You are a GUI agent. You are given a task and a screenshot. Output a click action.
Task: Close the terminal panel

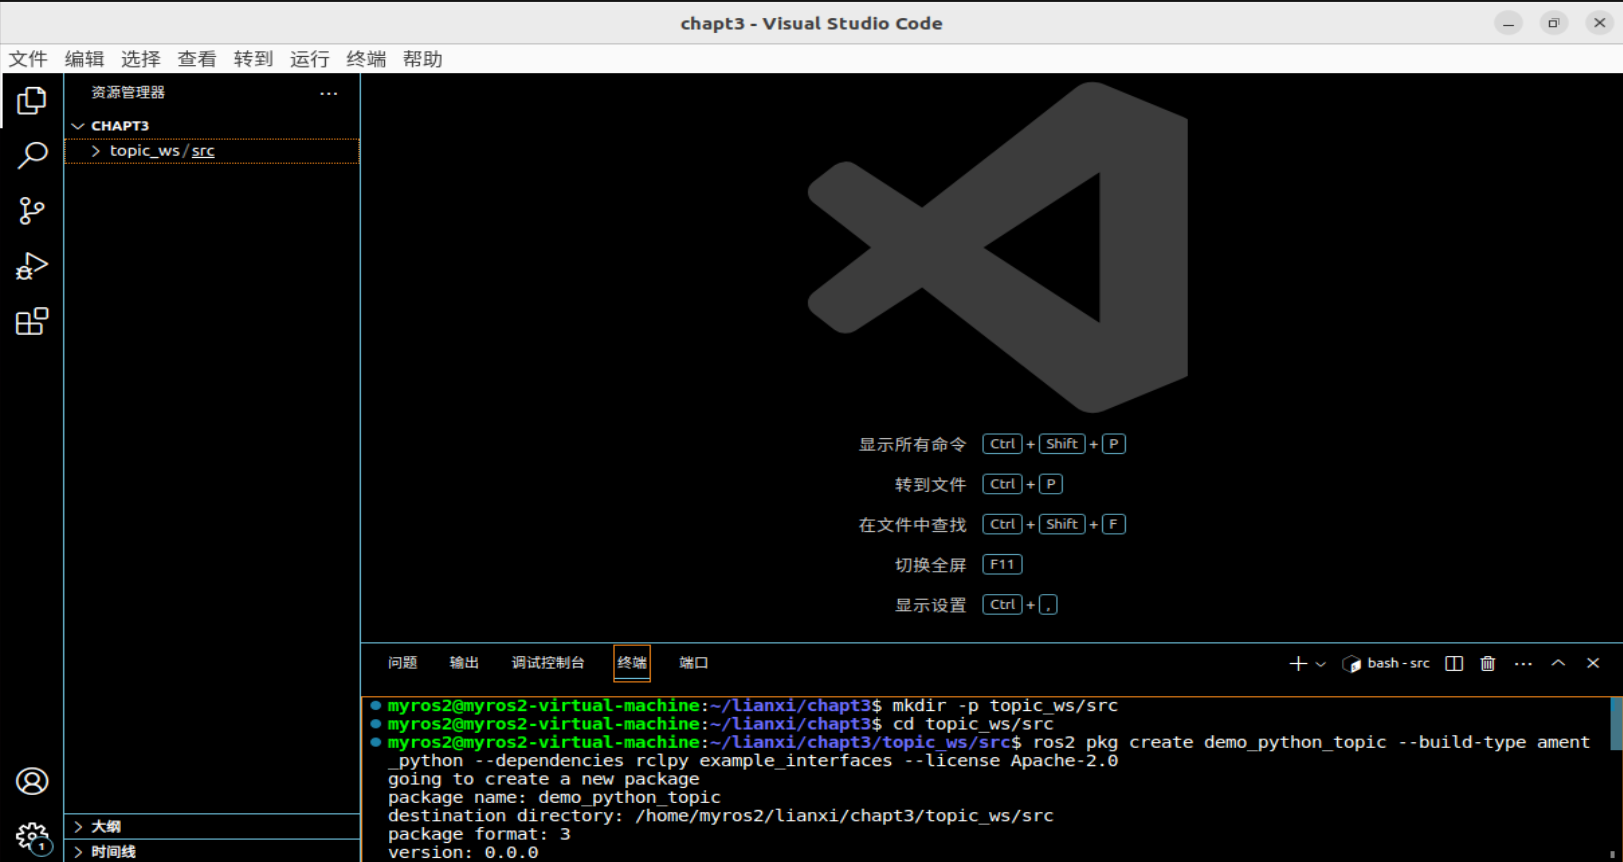coord(1593,663)
